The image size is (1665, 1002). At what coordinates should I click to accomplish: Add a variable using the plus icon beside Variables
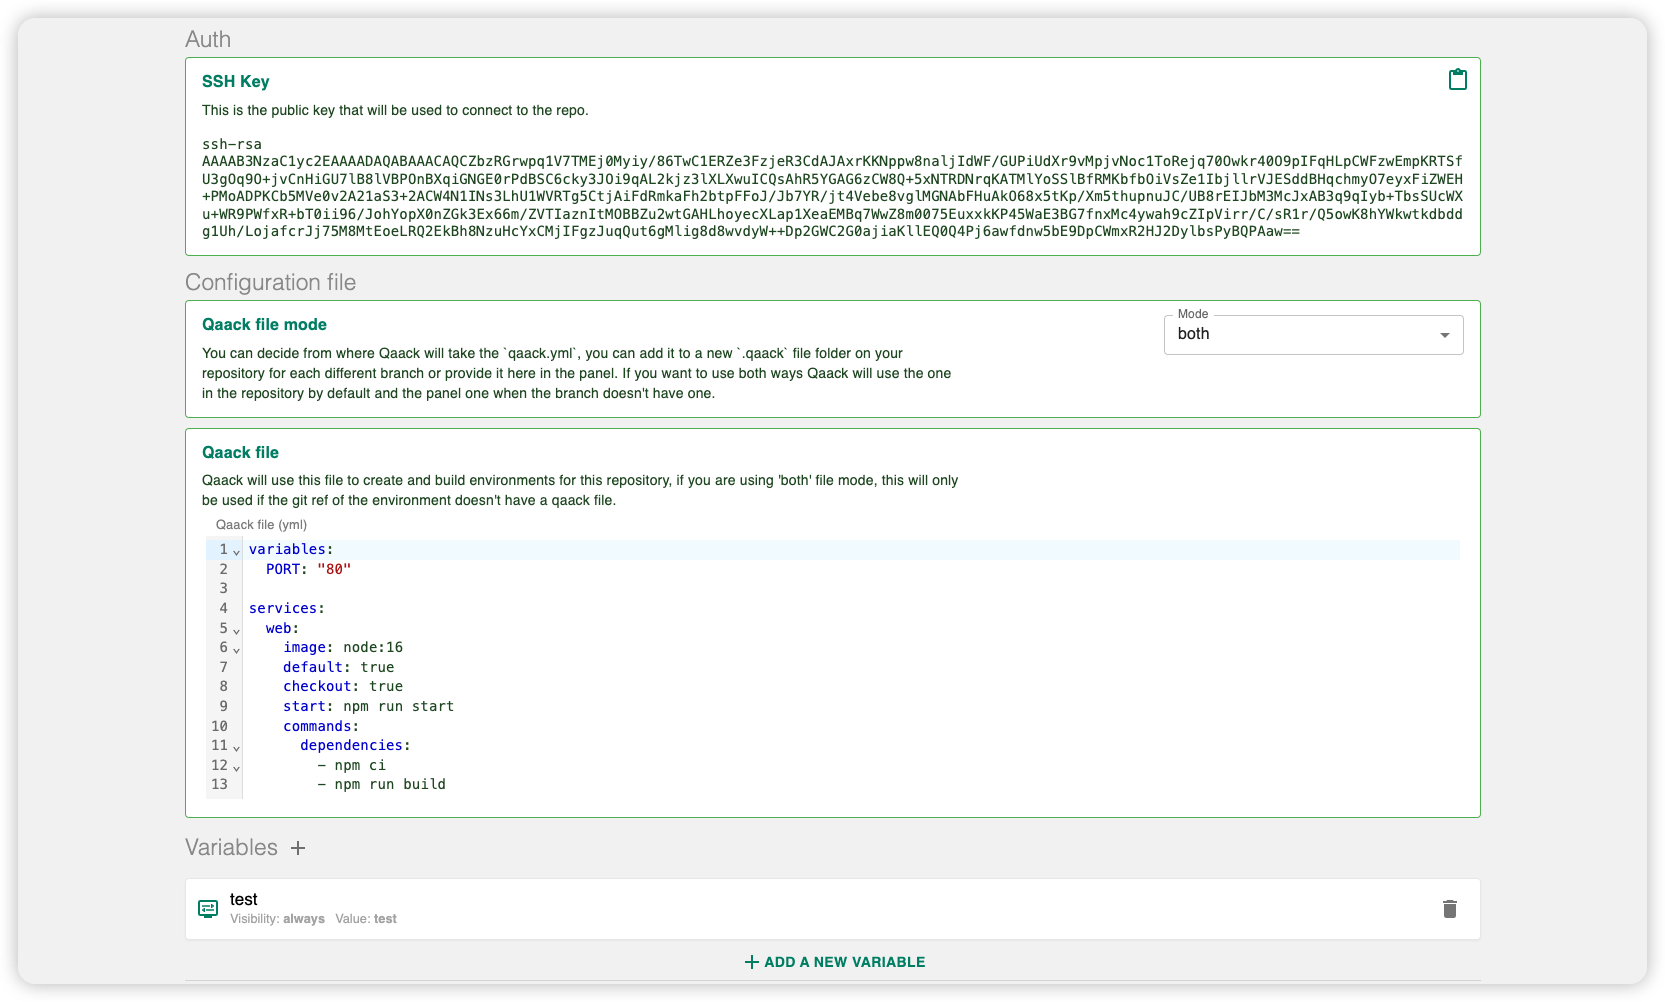tap(298, 848)
